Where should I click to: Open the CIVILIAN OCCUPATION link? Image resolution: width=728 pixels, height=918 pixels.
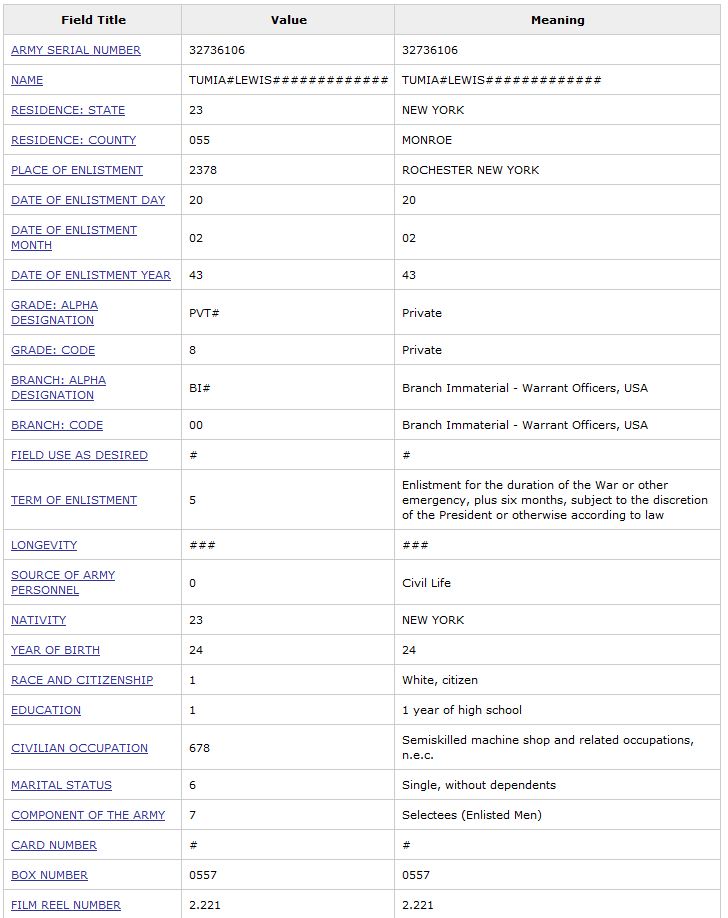(x=79, y=748)
